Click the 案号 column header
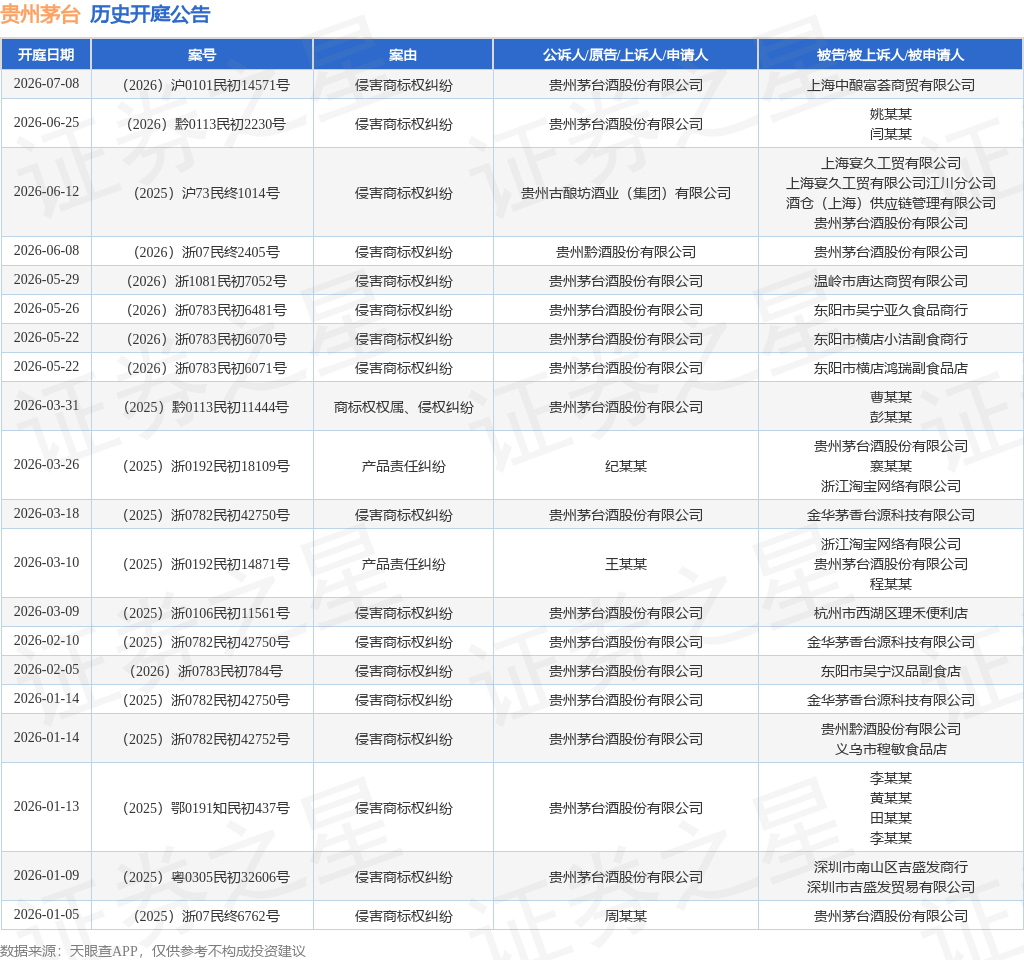 202,55
